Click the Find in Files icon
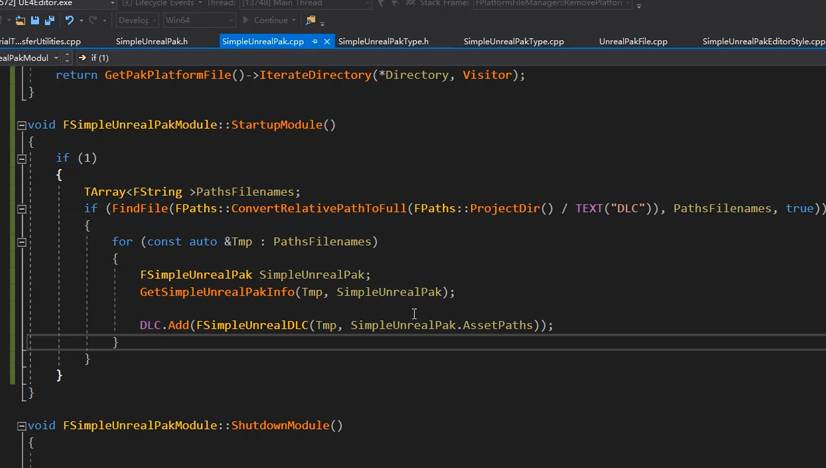The image size is (826, 468). (x=311, y=20)
